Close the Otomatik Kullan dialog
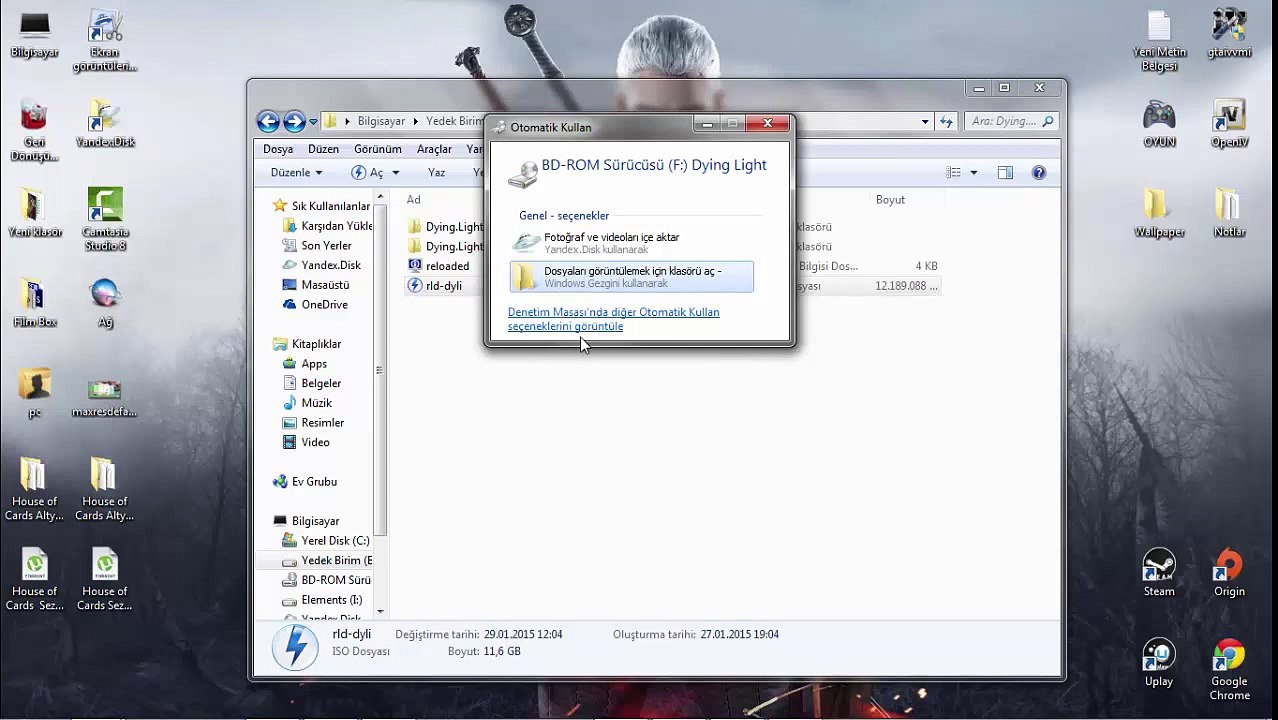This screenshot has width=1278, height=720. pyautogui.click(x=768, y=124)
